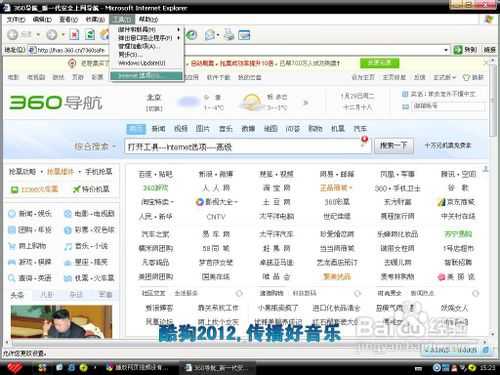The height and width of the screenshot is (375, 500).
Task: Click the 12306火车票 green icon link
Action: (34, 189)
